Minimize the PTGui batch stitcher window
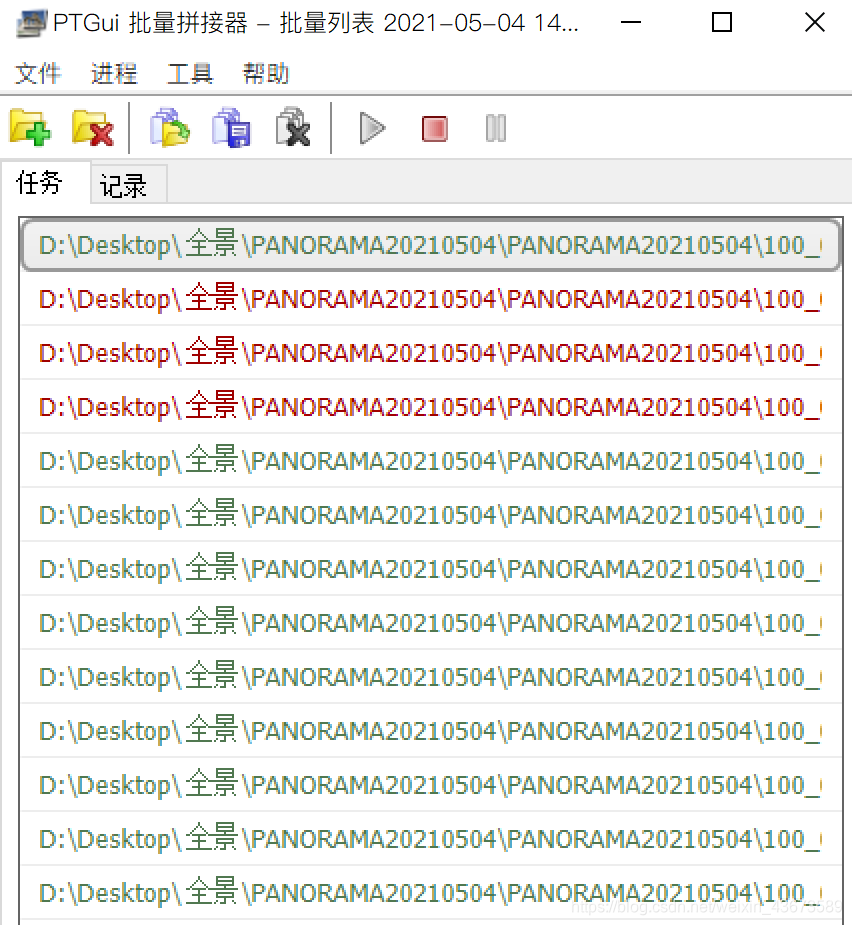The image size is (852, 925). point(631,22)
